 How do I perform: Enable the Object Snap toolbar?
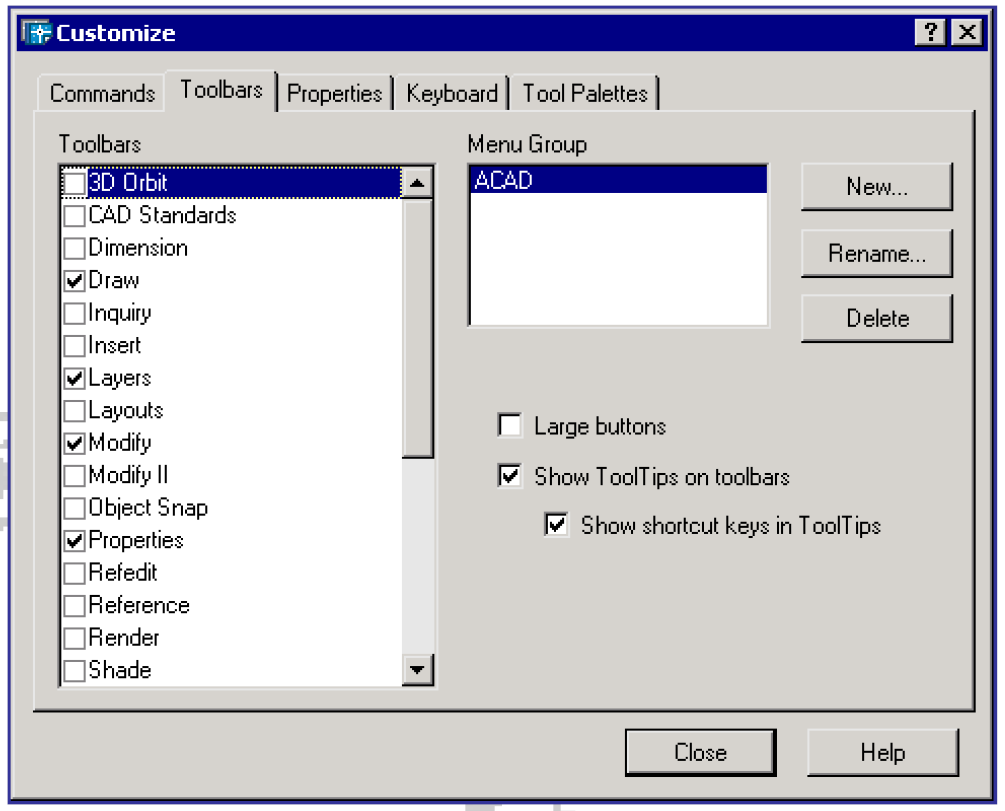click(x=74, y=508)
